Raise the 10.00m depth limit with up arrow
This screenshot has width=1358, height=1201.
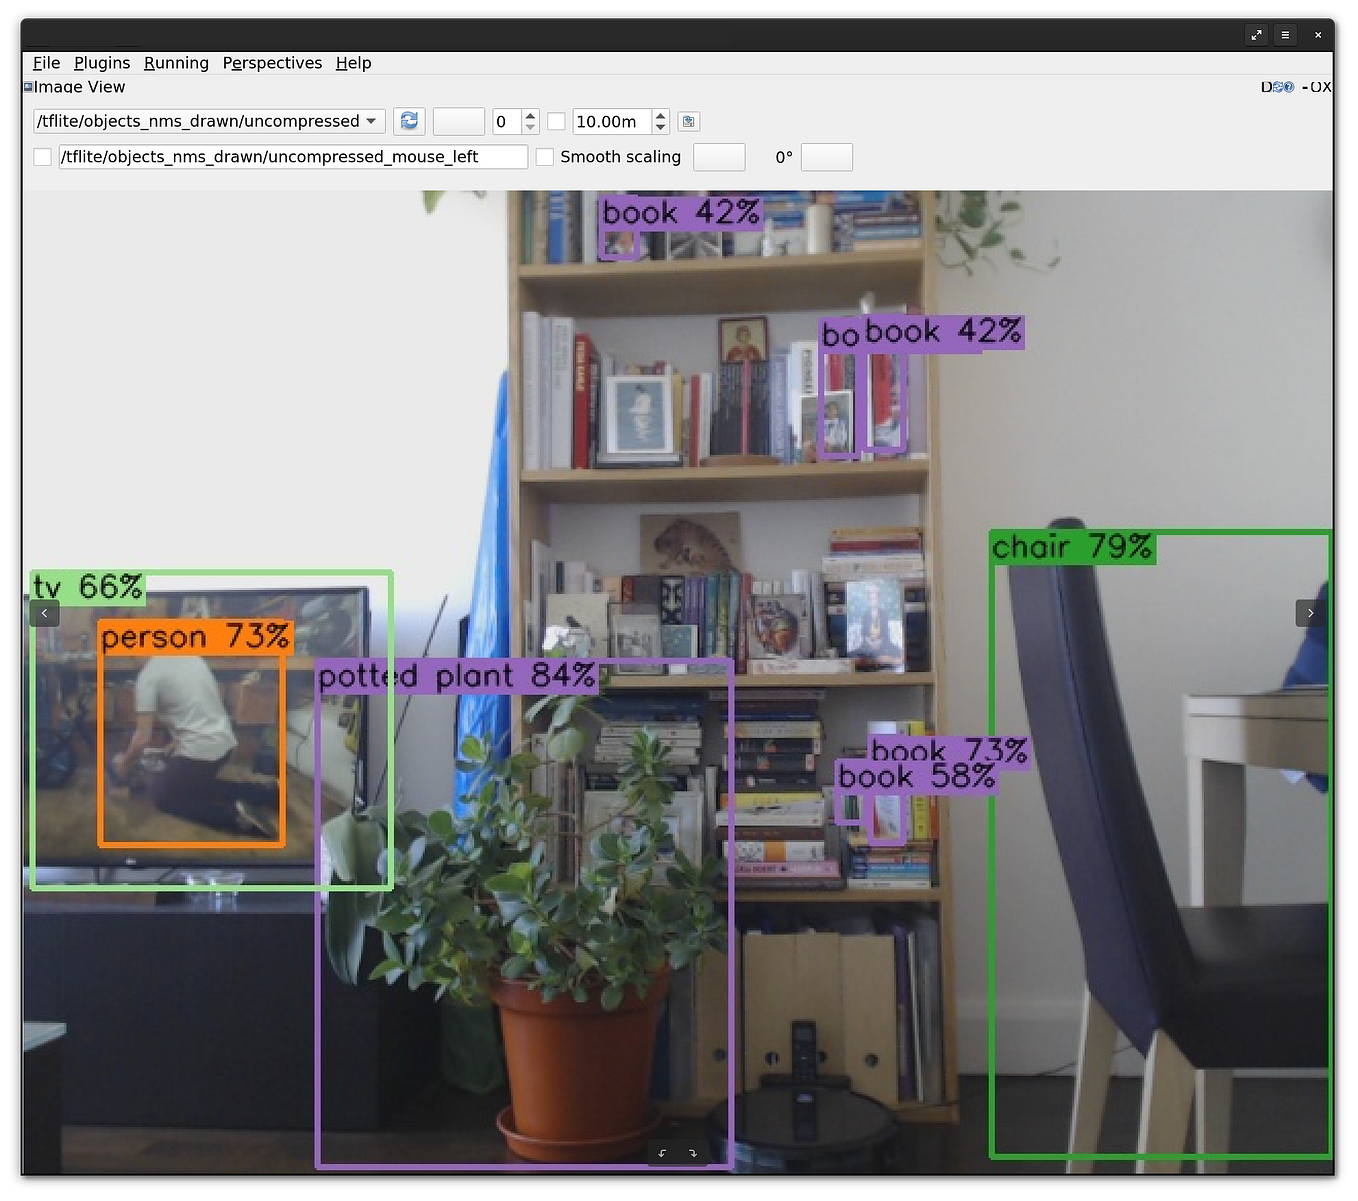(x=661, y=115)
